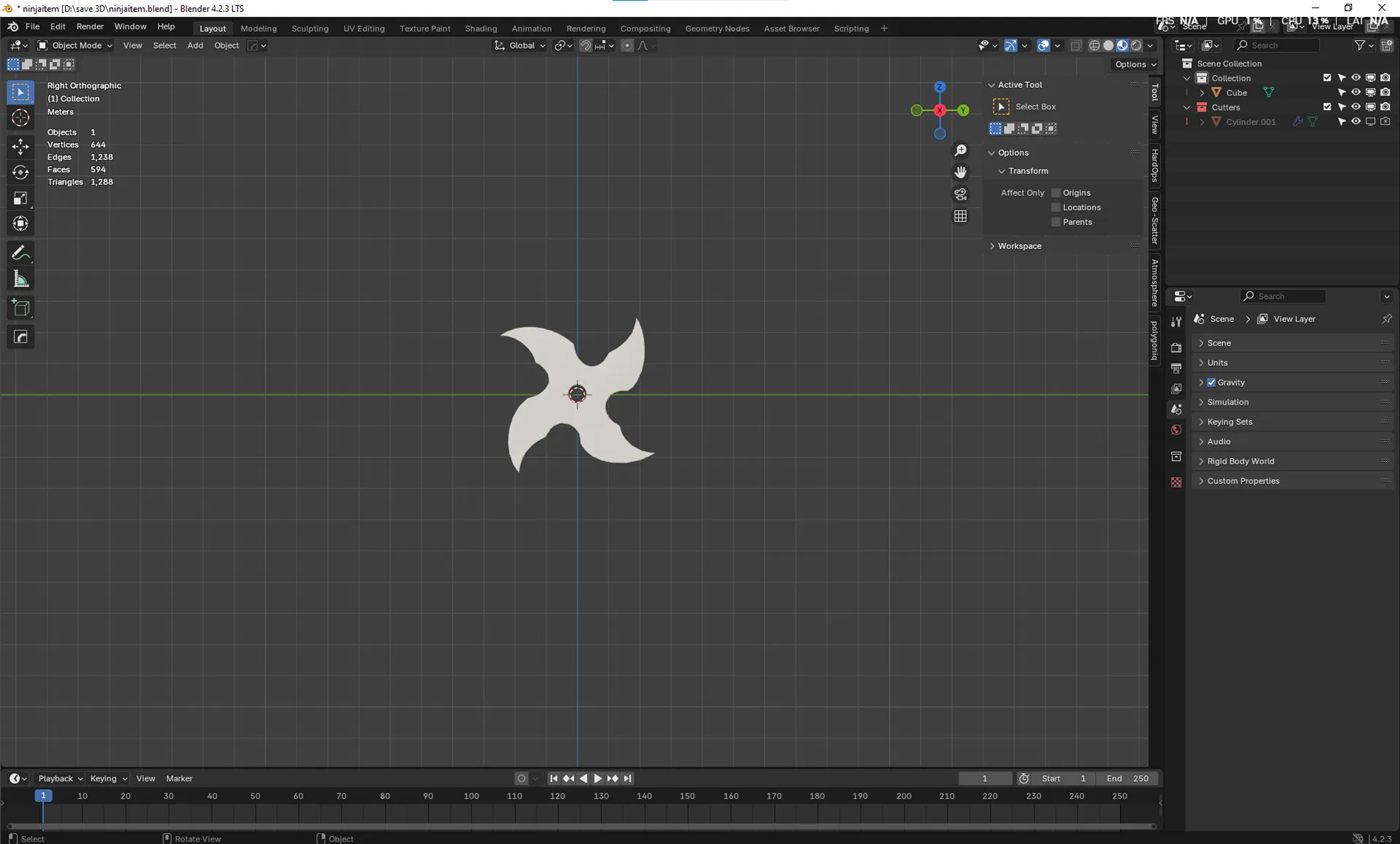Click the pin icon in properties editor

tap(1386, 319)
